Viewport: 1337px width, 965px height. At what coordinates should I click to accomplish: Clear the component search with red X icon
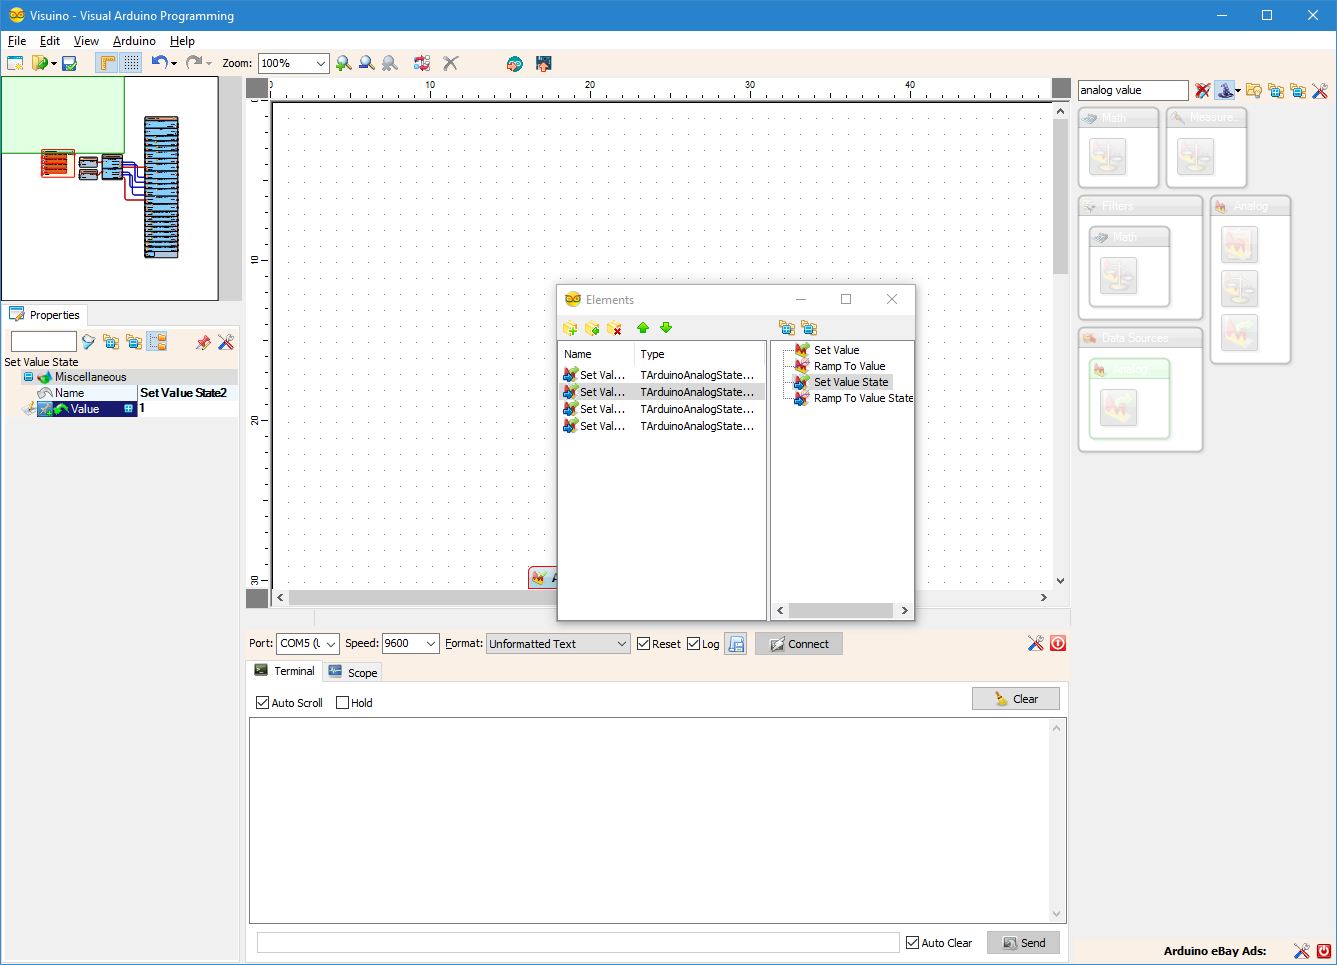coord(1202,90)
